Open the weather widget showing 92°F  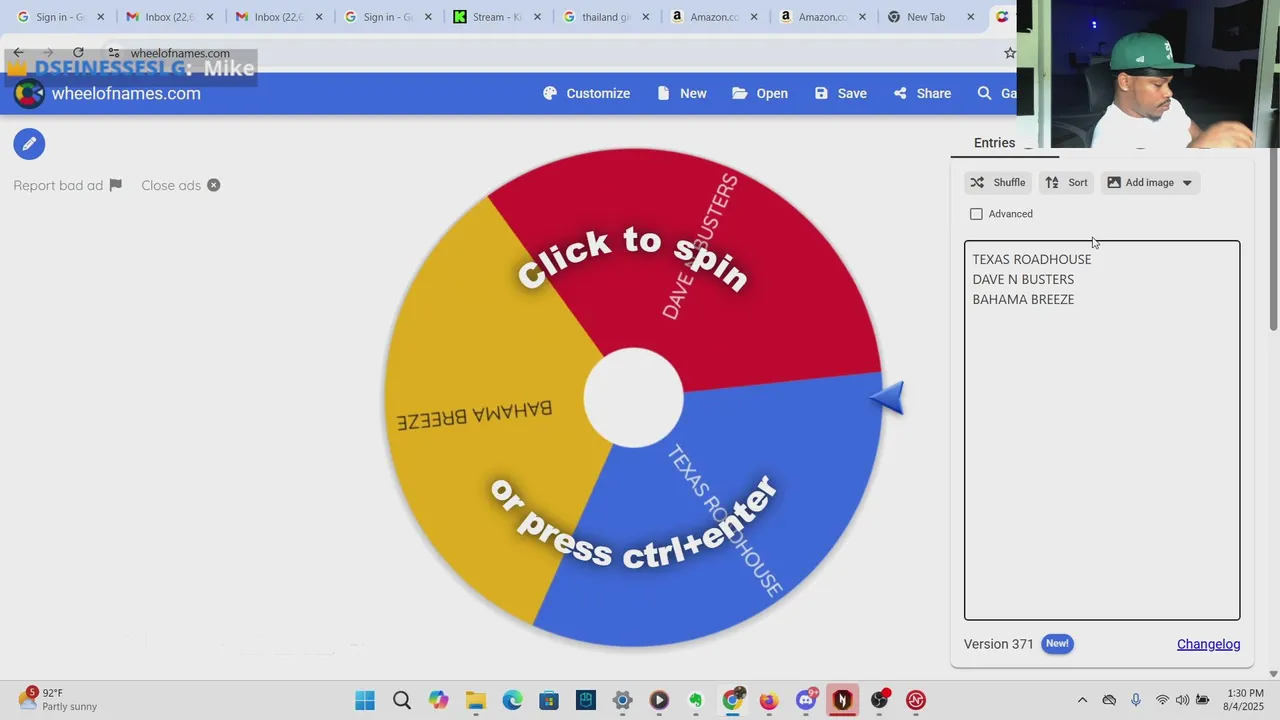click(58, 700)
